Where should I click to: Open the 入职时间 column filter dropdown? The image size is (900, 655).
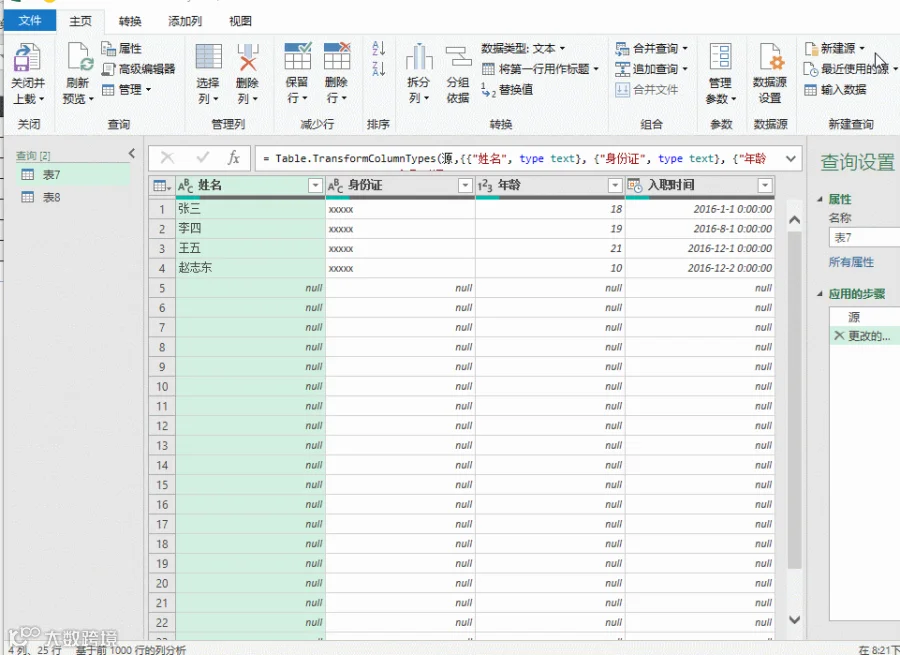pos(765,185)
